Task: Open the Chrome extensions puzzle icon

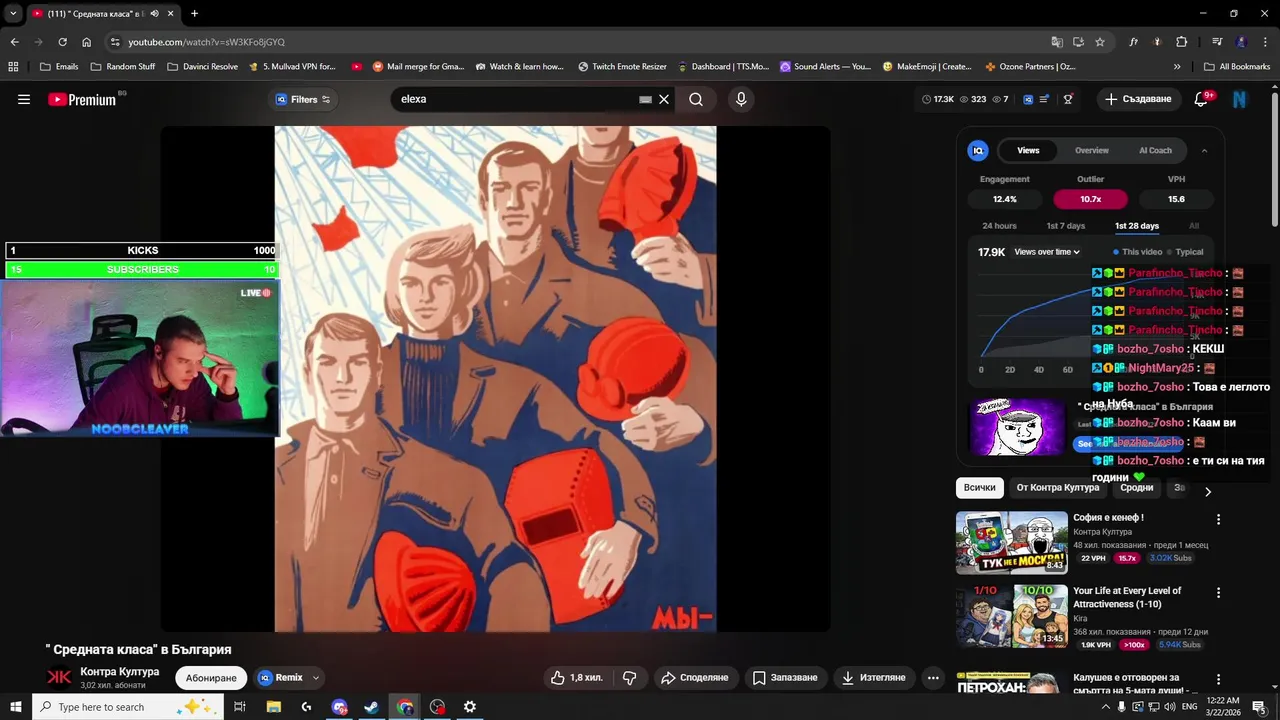Action: (x=1182, y=42)
